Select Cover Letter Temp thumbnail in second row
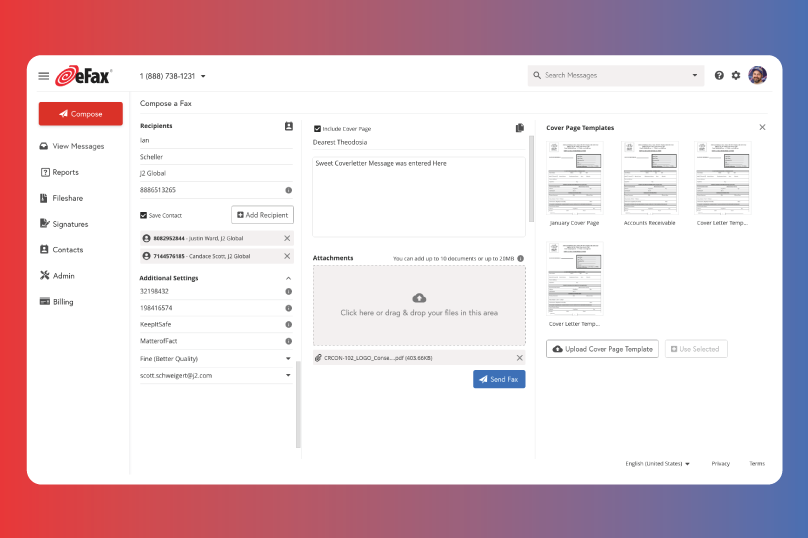 tap(575, 278)
